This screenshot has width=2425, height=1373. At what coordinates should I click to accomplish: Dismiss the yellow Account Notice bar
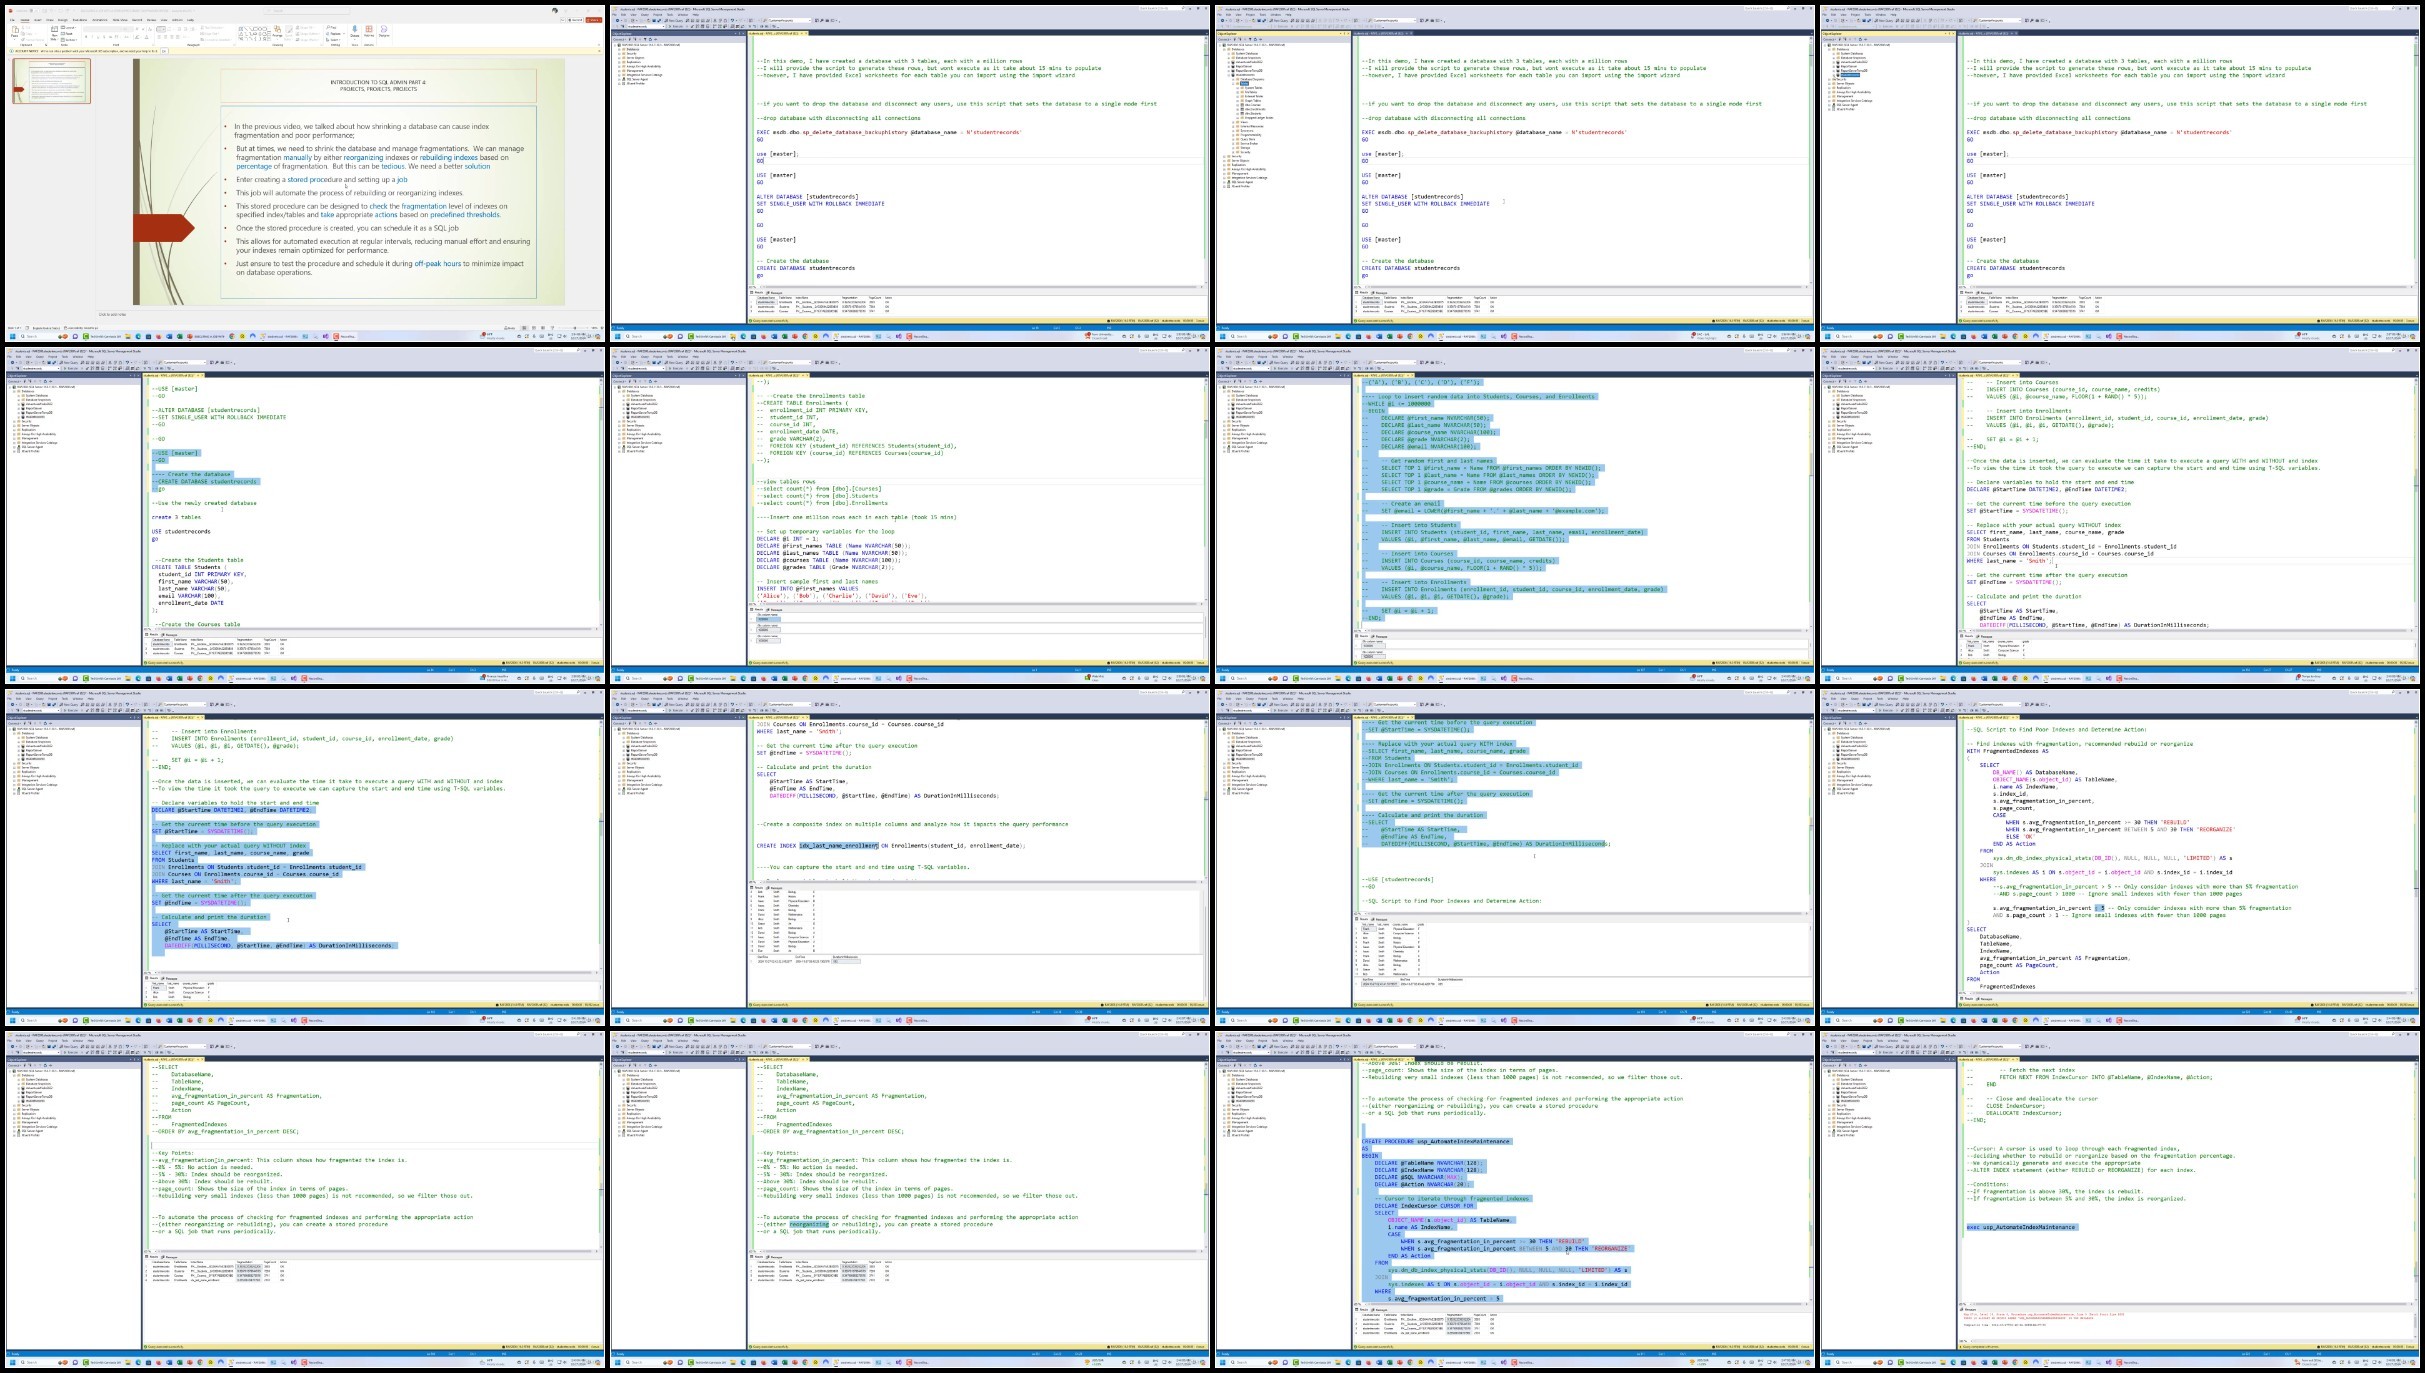click(599, 51)
